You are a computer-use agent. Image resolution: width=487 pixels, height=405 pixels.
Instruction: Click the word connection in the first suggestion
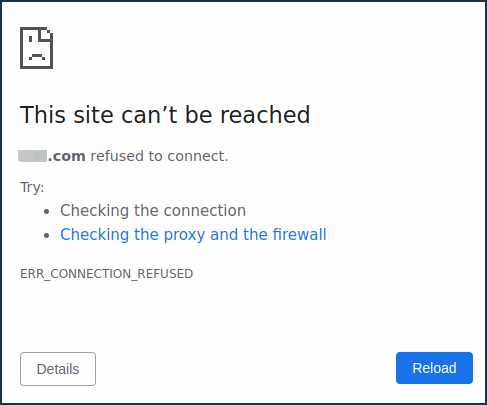click(205, 210)
